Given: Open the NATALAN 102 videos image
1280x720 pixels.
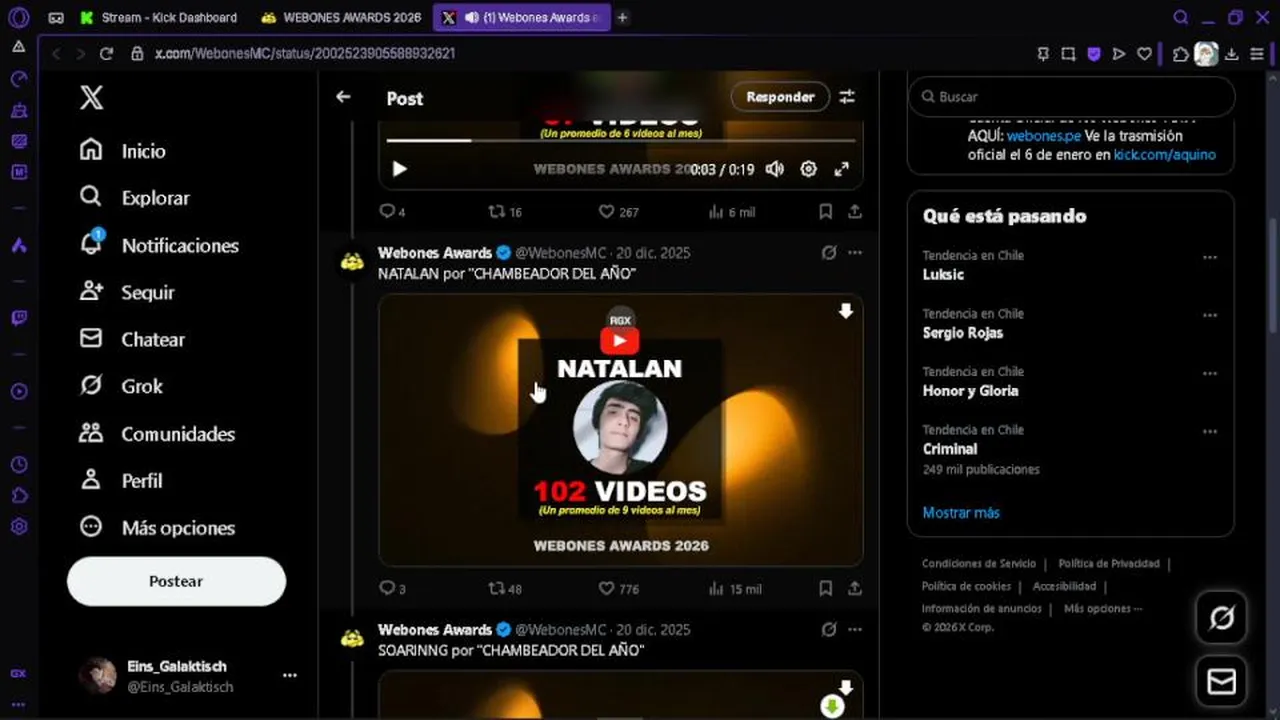Looking at the screenshot, I should point(620,430).
